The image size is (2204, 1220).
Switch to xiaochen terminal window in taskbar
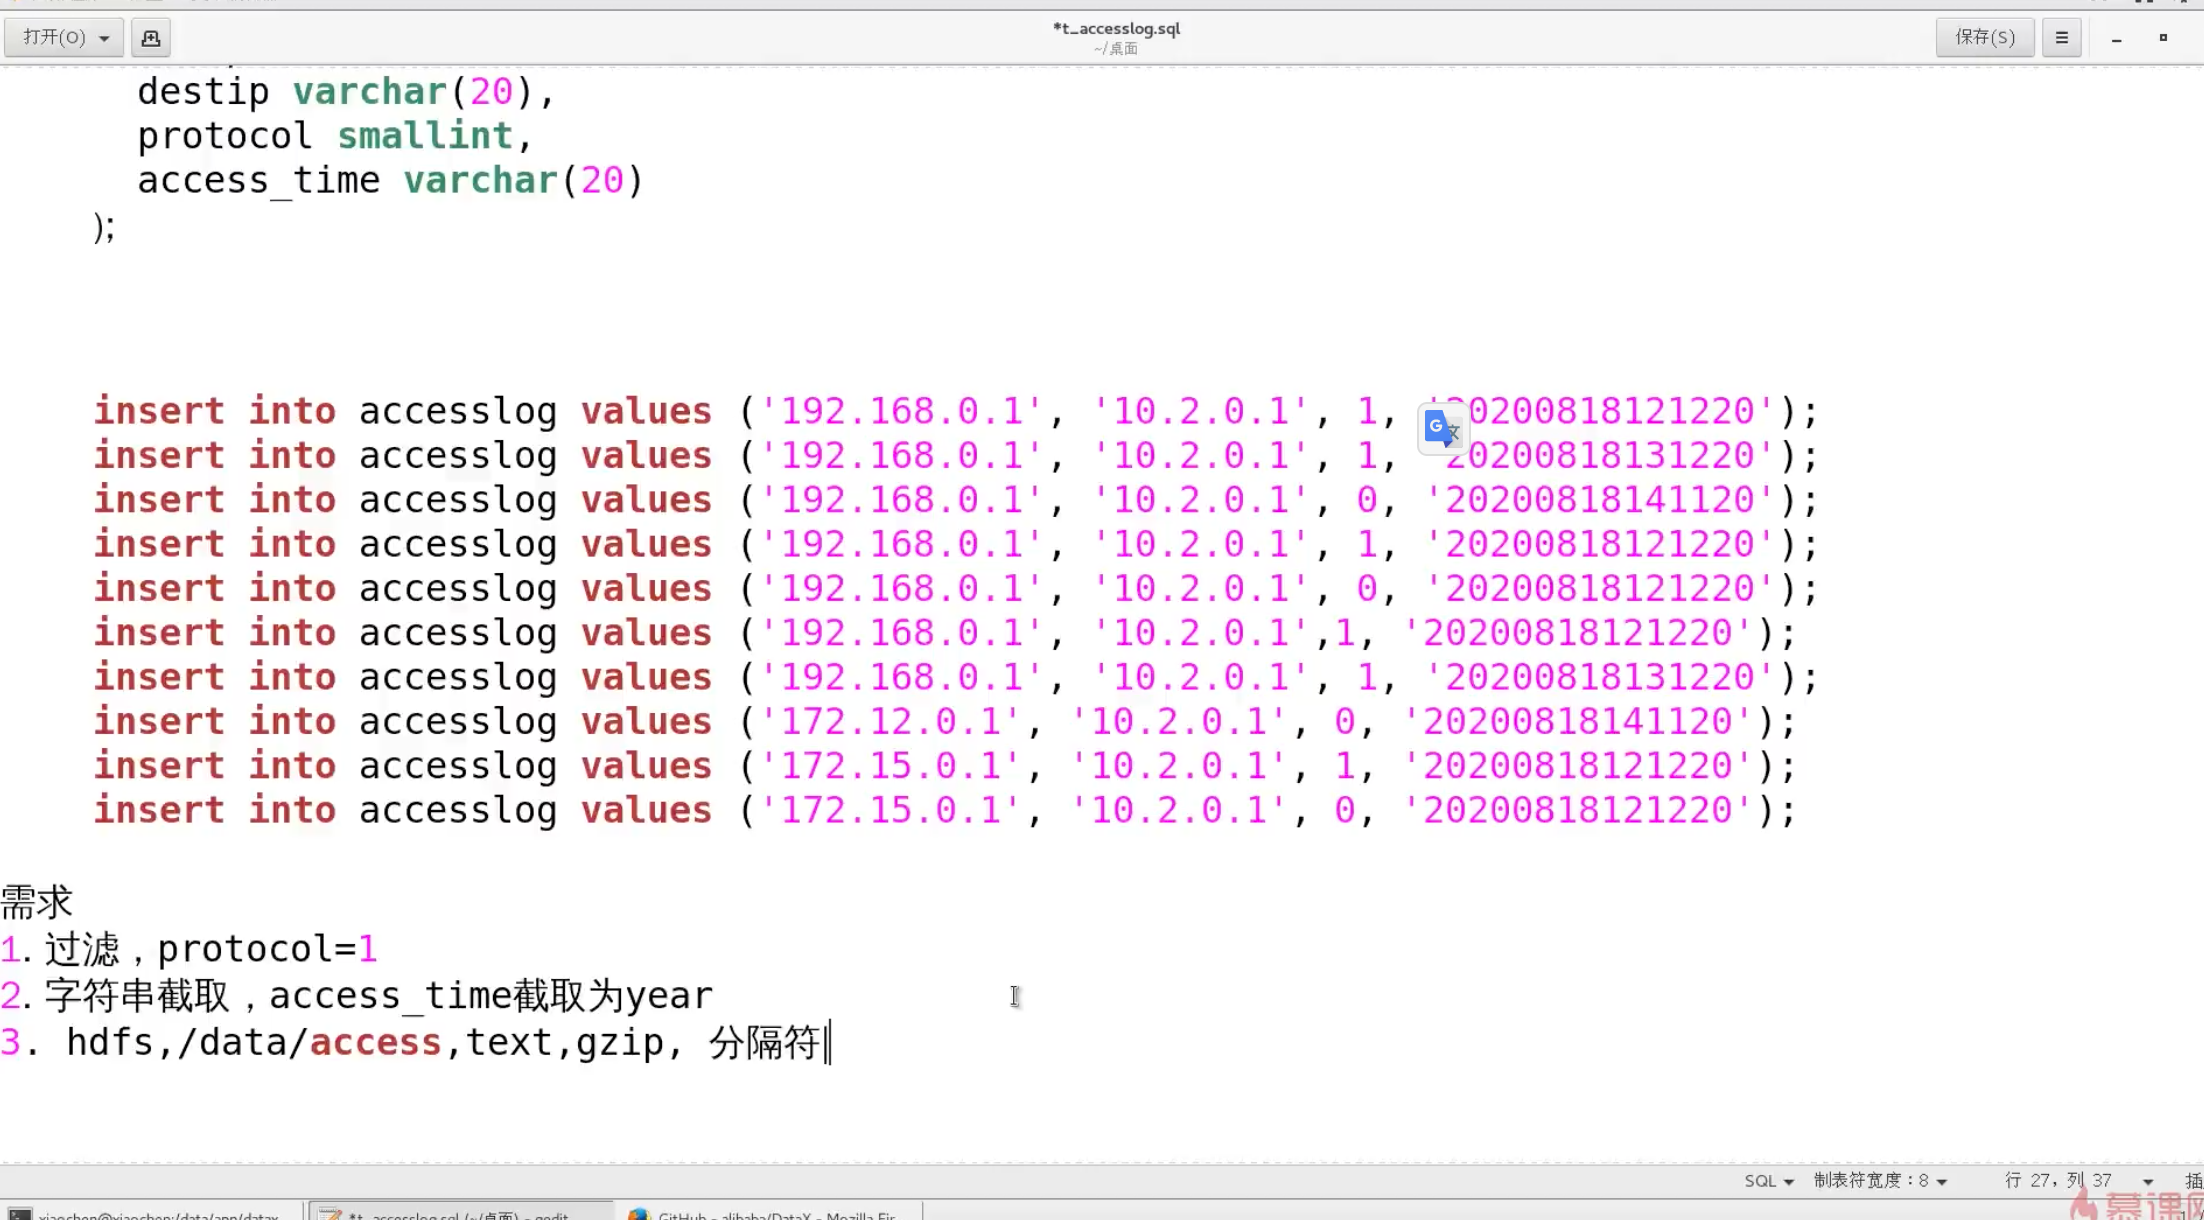click(x=158, y=1214)
